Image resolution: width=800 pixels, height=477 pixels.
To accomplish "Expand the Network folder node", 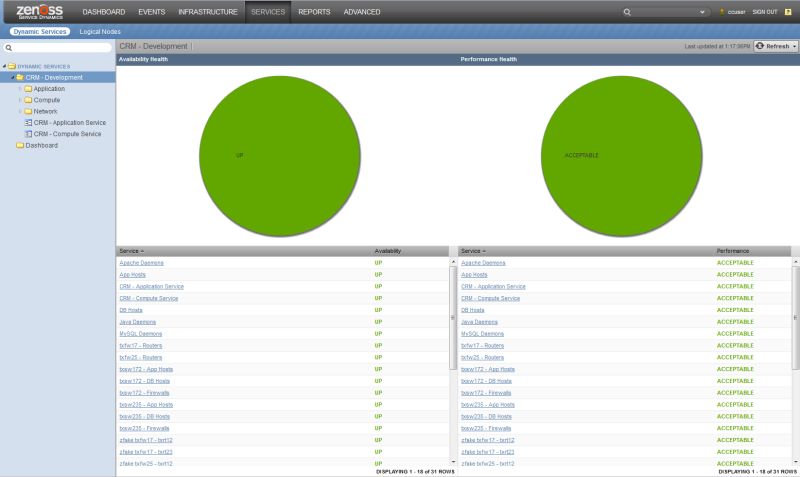I will [20, 111].
